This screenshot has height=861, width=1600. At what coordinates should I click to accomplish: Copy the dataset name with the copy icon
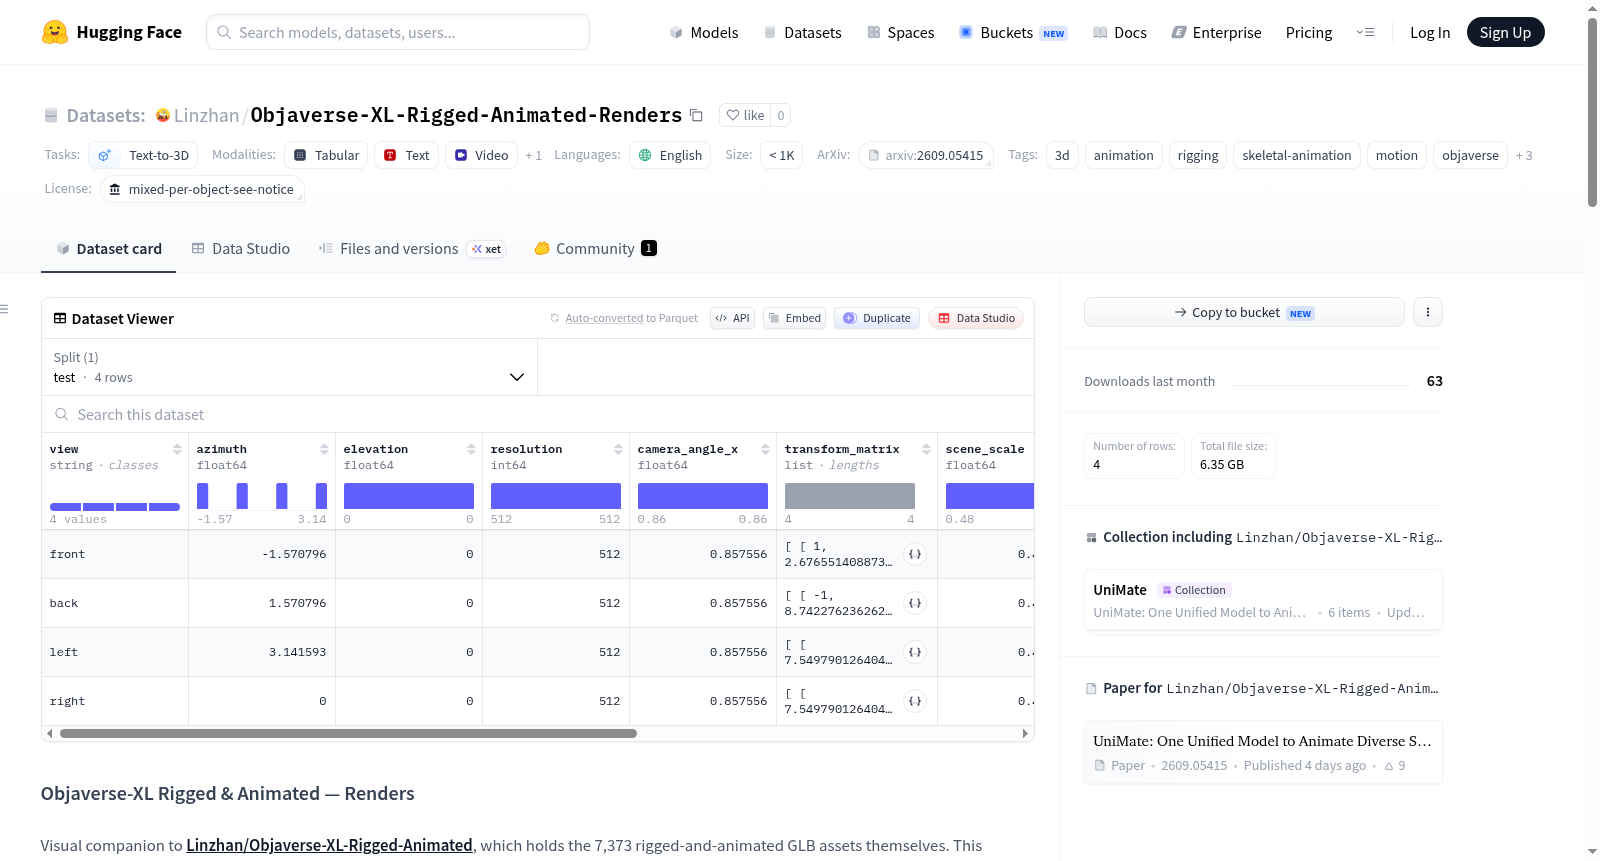coord(696,115)
